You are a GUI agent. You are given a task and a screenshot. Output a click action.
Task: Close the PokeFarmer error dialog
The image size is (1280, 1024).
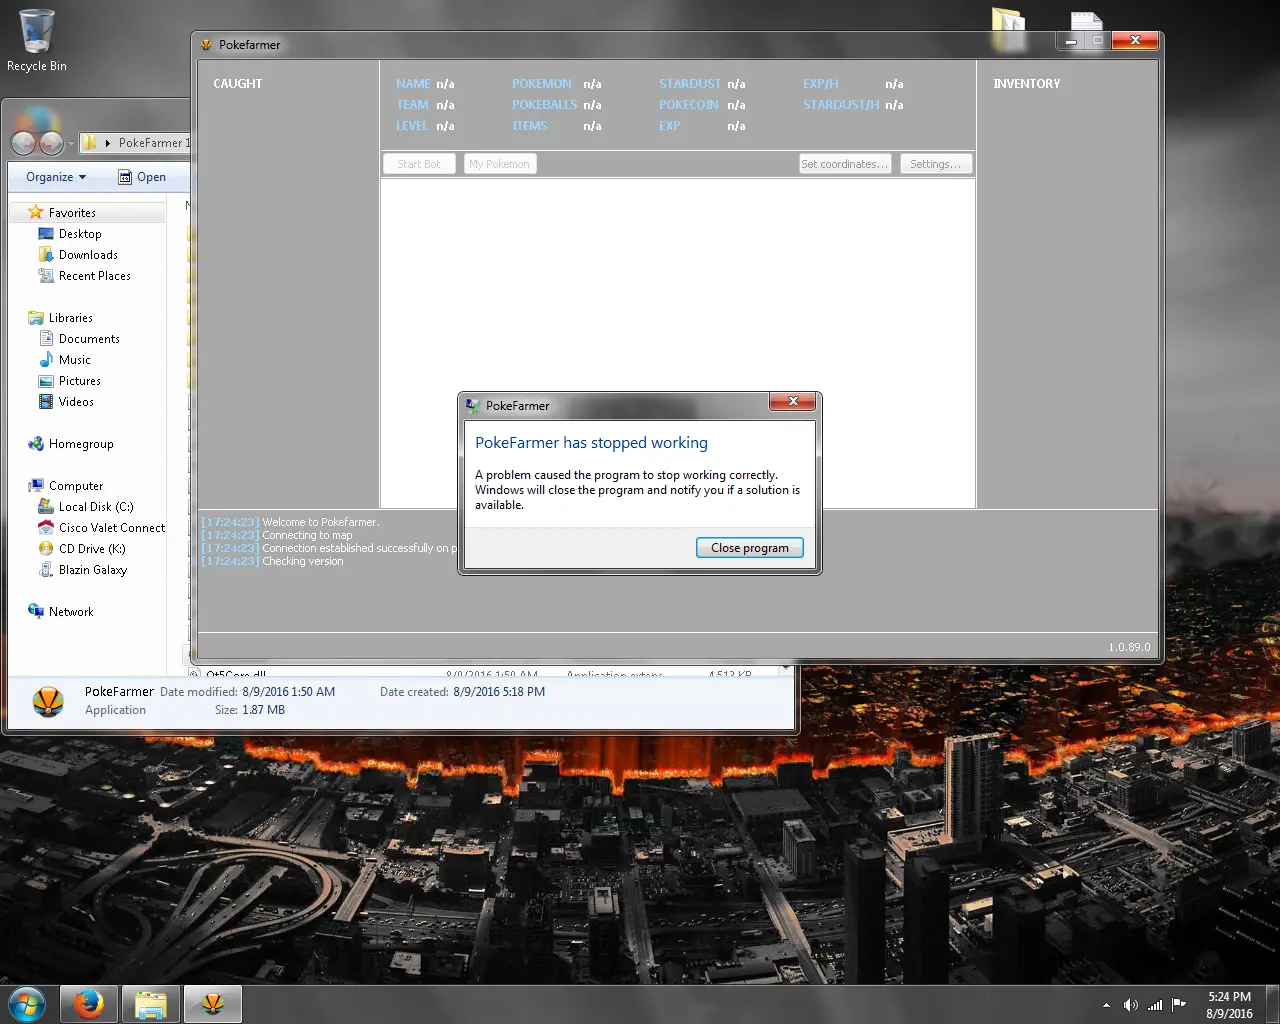(x=793, y=402)
